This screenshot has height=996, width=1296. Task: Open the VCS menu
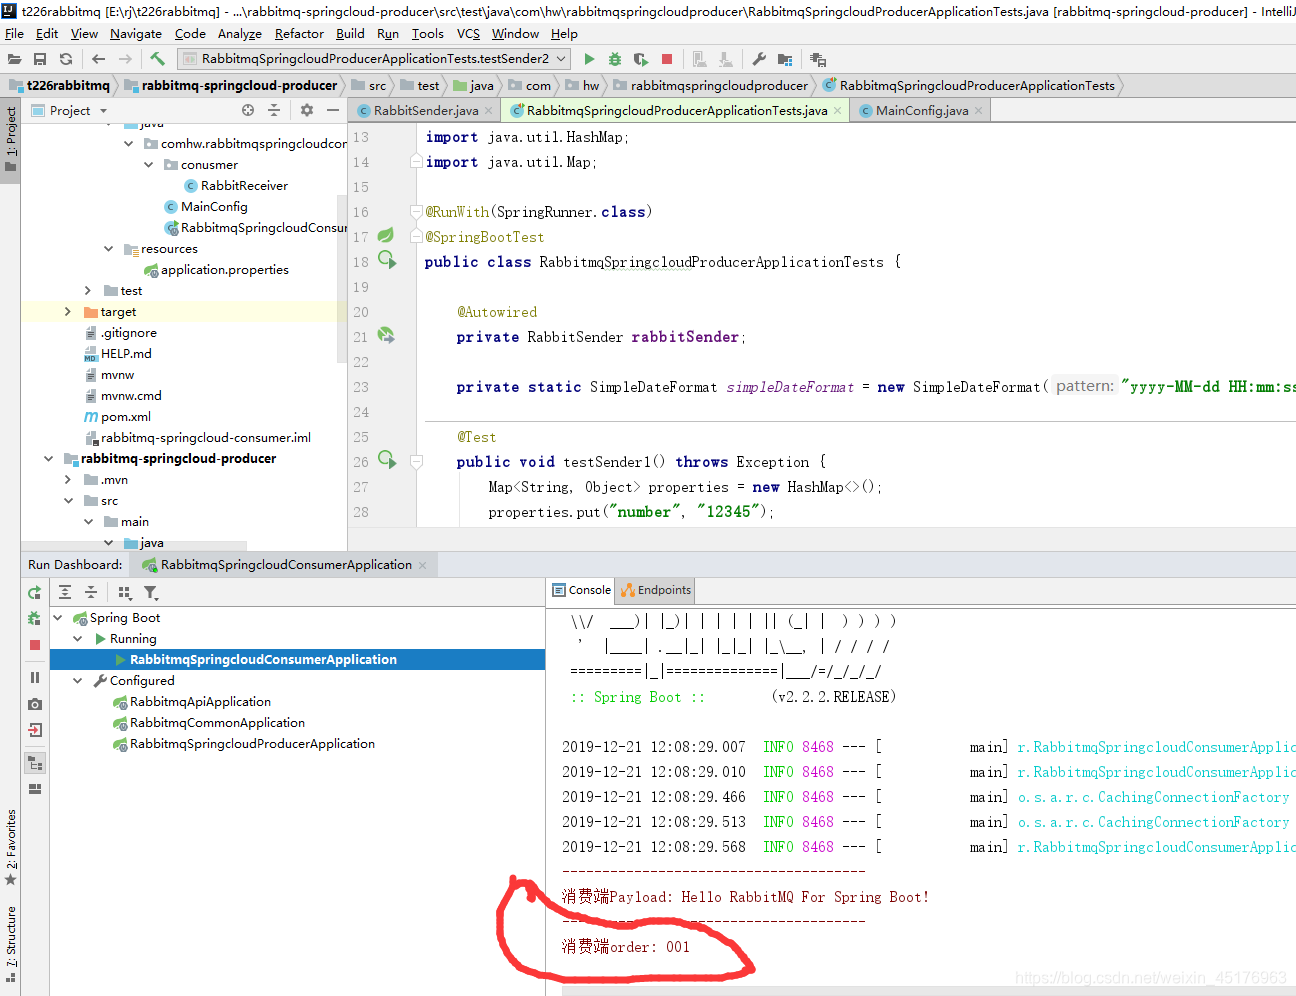pos(468,33)
